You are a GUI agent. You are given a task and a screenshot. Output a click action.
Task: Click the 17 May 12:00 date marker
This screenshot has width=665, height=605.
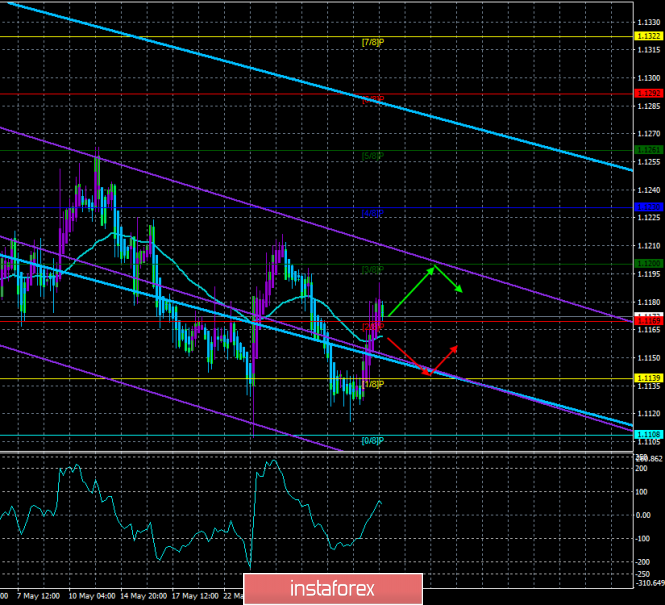point(196,596)
